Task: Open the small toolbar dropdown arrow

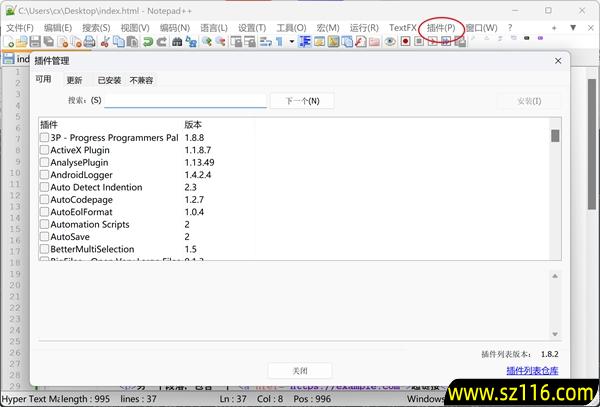Action: point(292,41)
